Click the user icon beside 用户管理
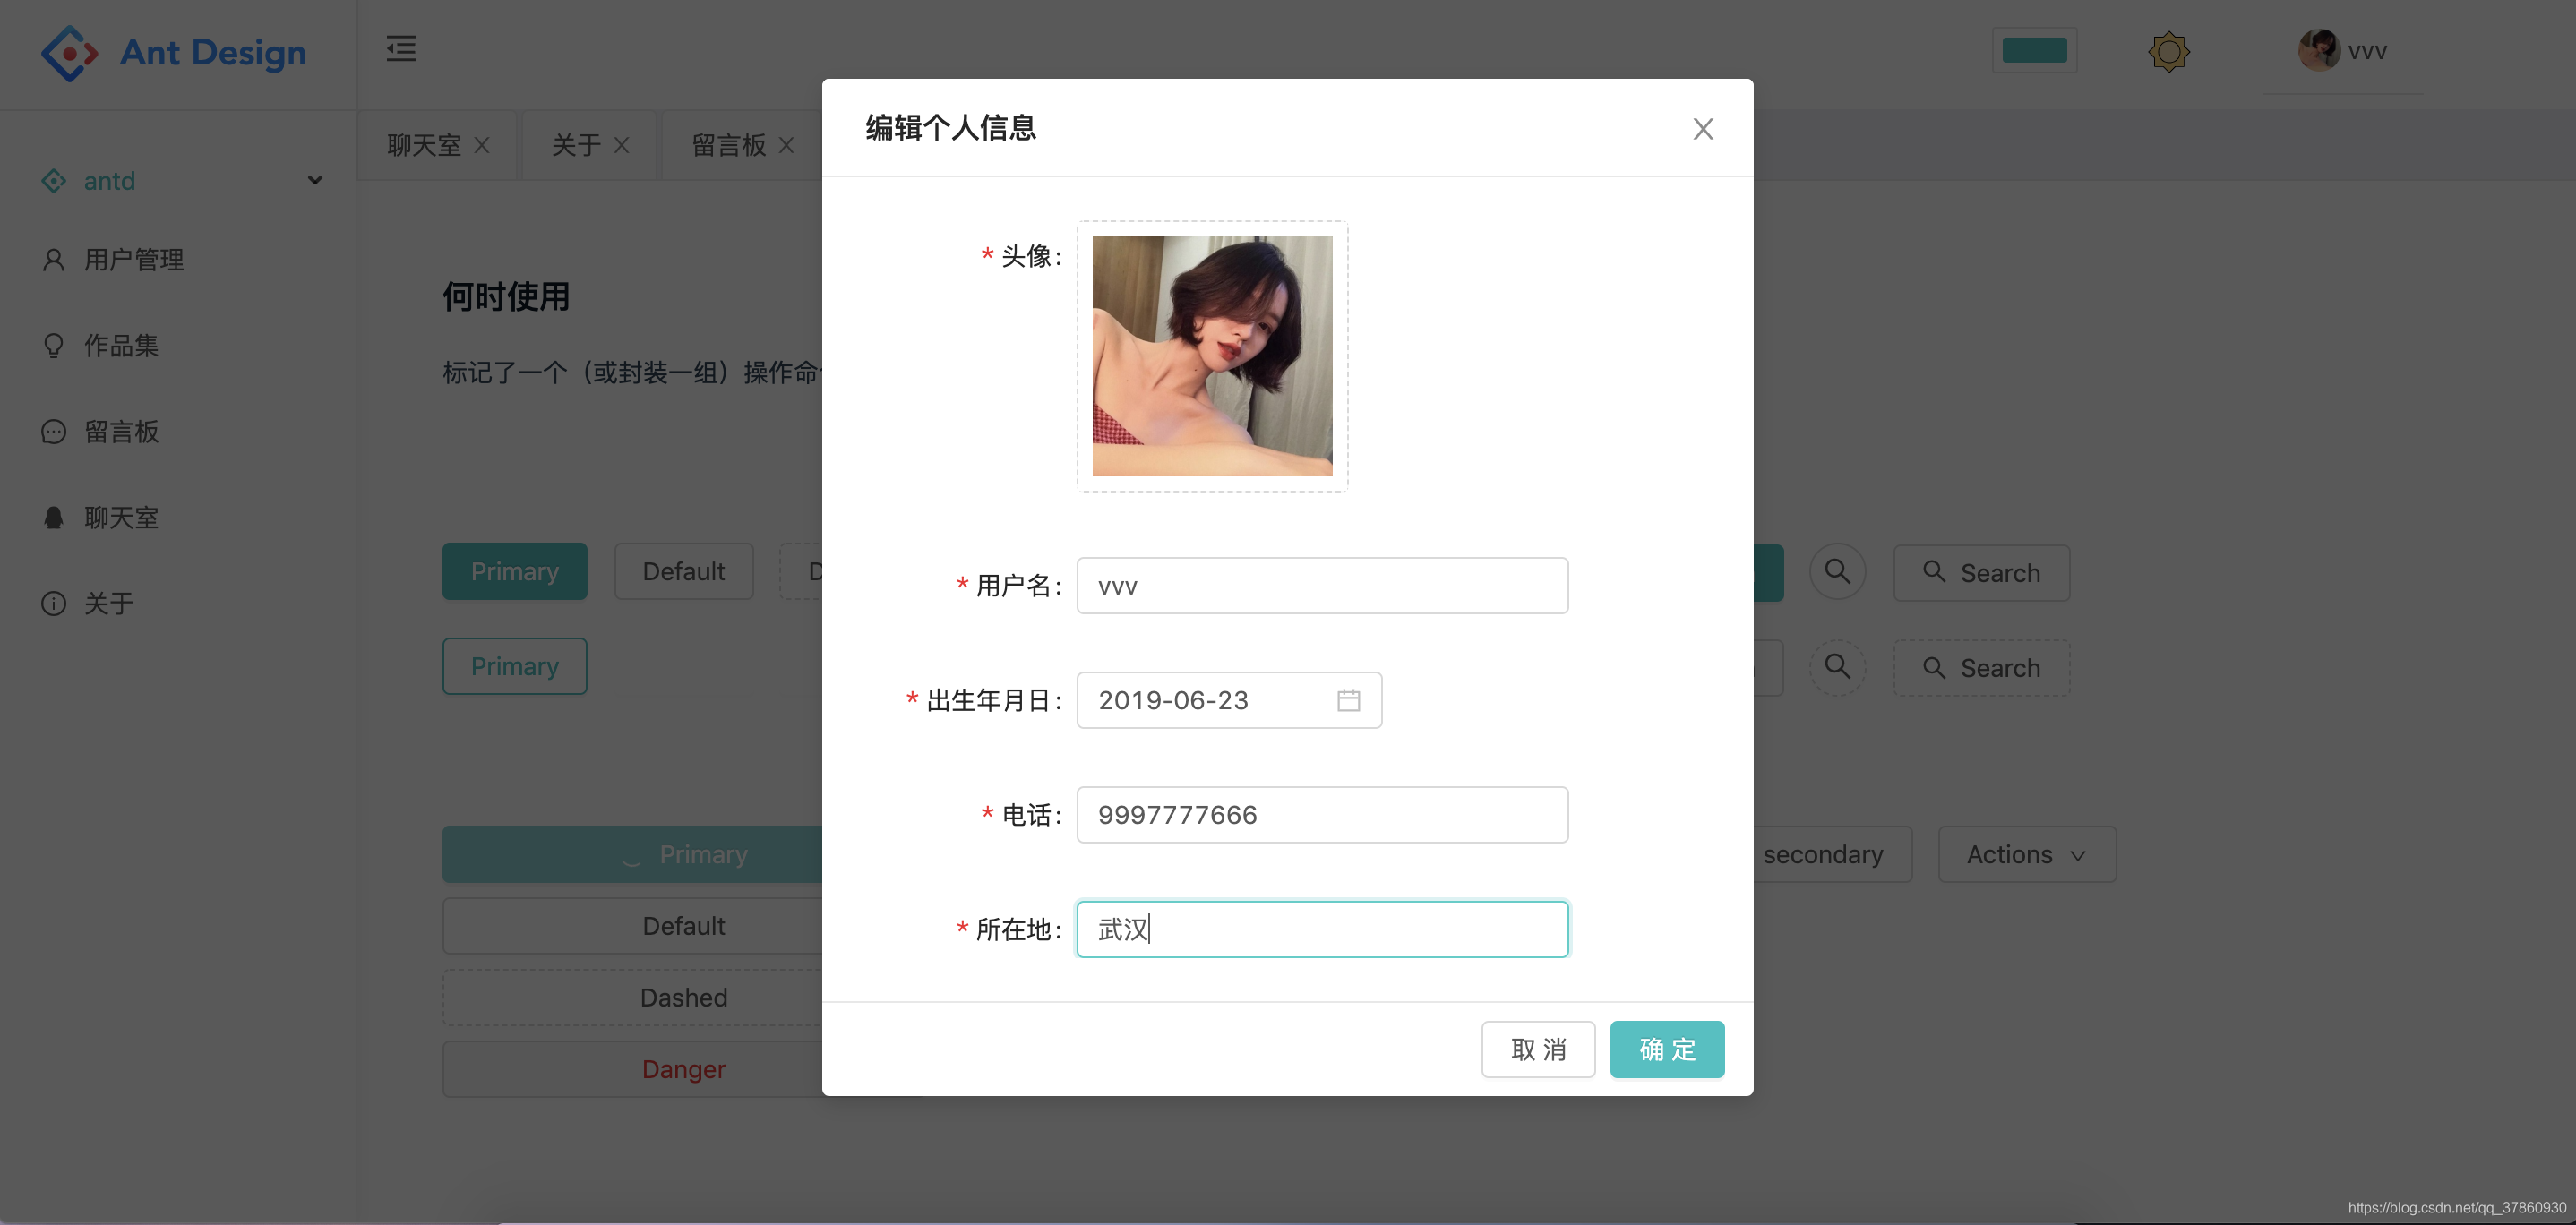This screenshot has width=2576, height=1225. pyautogui.click(x=54, y=260)
